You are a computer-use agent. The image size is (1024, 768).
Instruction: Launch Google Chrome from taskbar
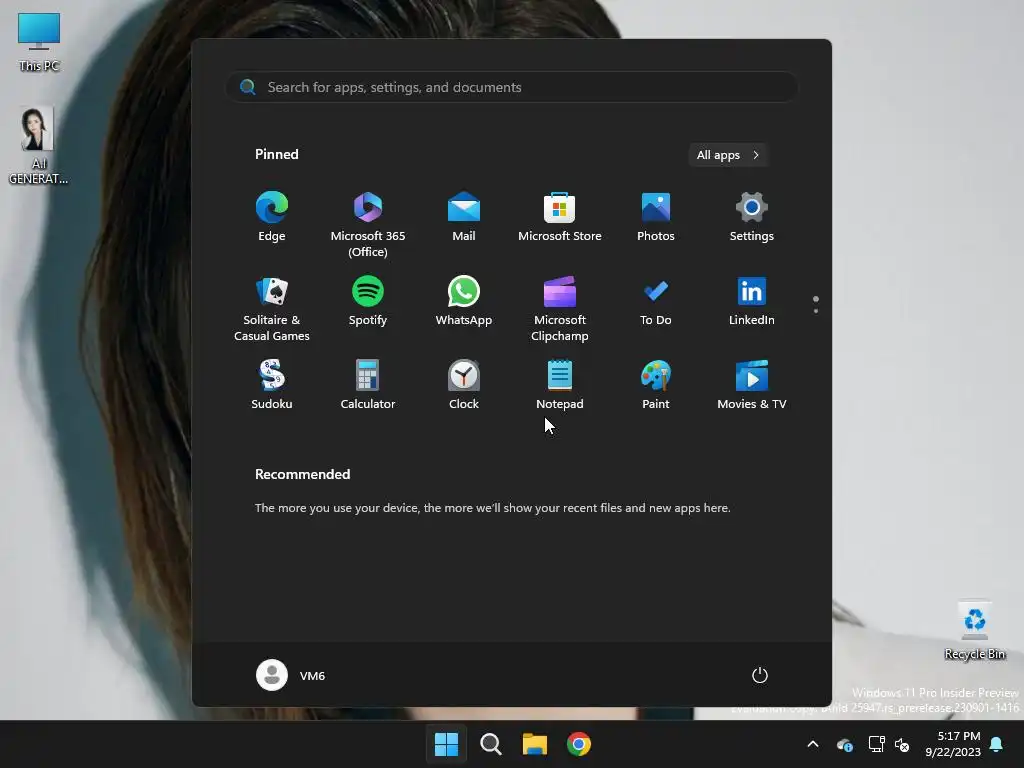[x=579, y=744]
